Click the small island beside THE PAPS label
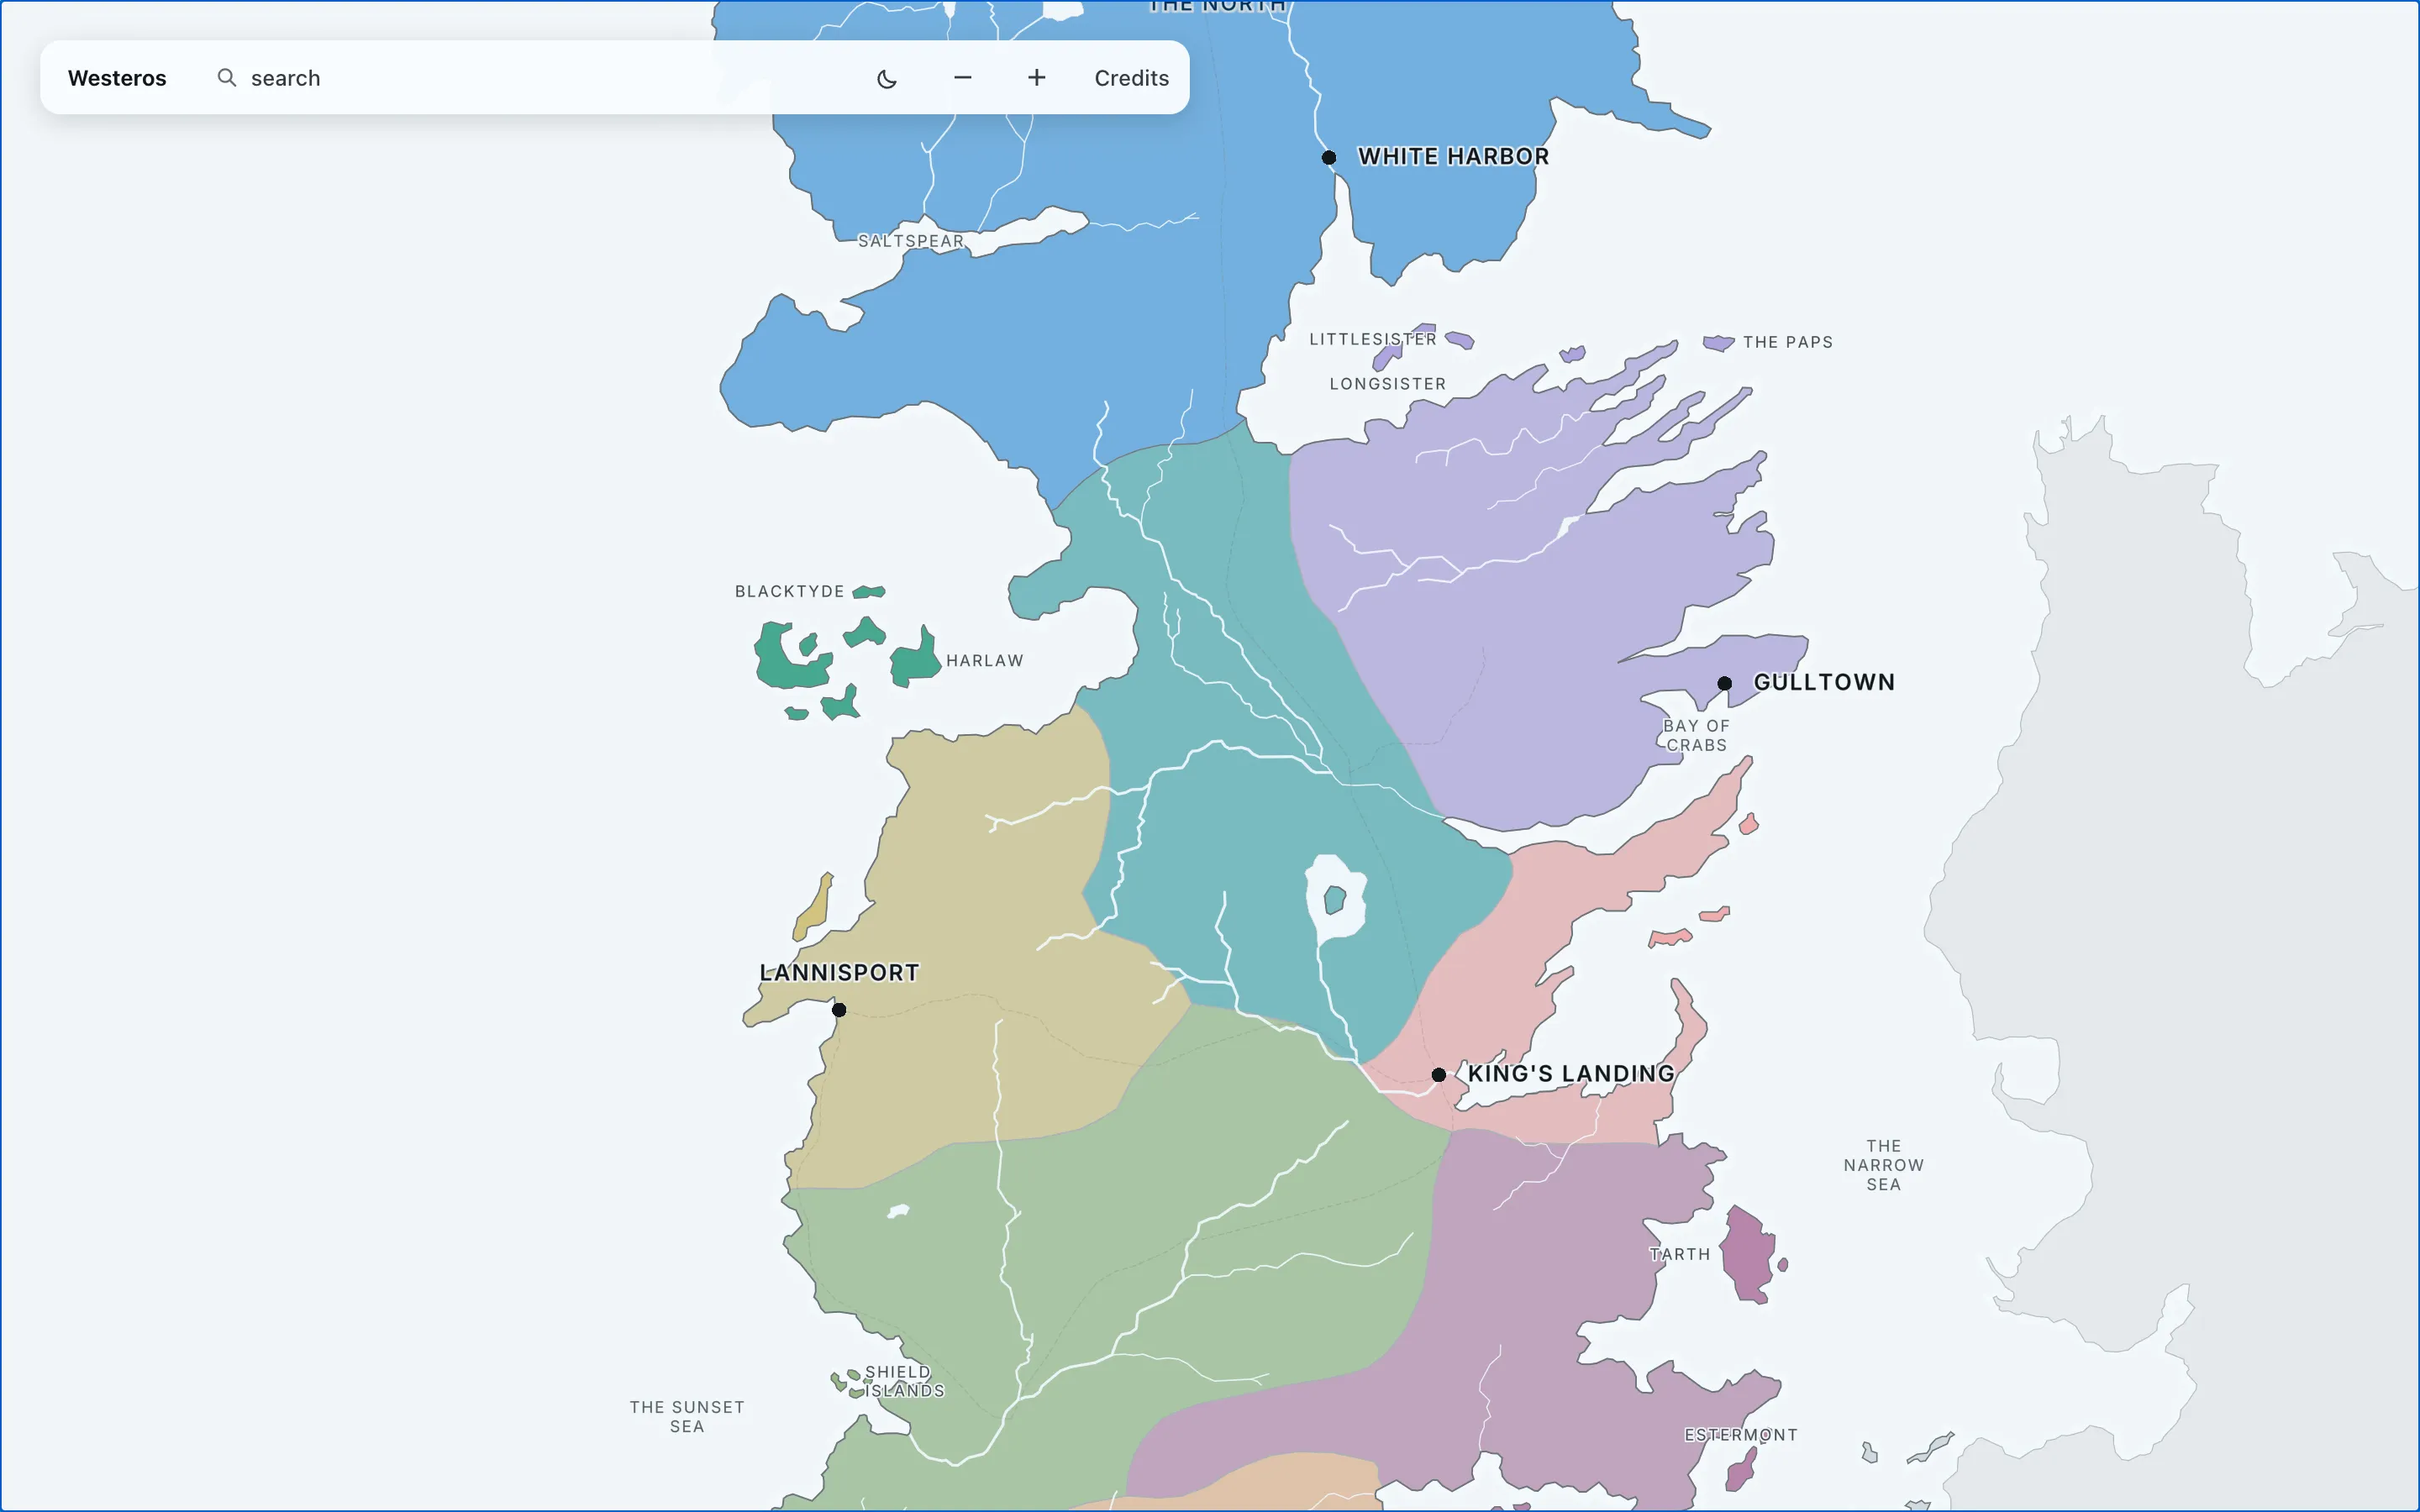The width and height of the screenshot is (2420, 1512). click(x=1718, y=343)
